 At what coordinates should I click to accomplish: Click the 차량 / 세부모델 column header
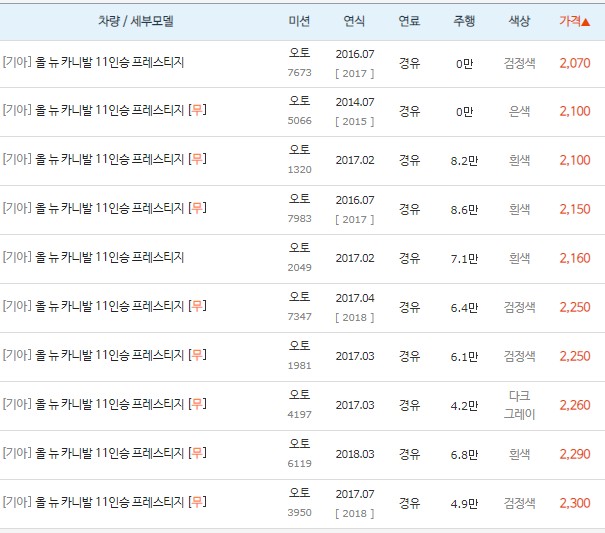(135, 21)
